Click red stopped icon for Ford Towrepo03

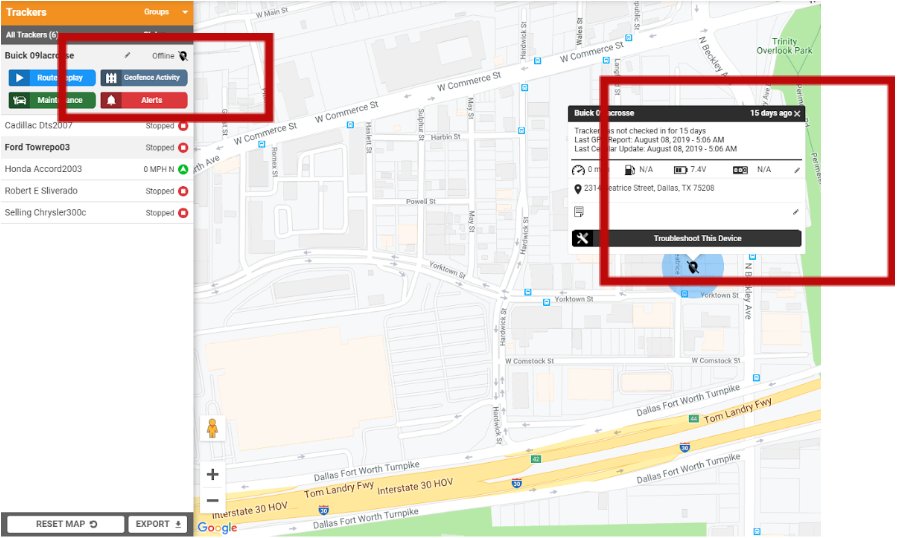[x=183, y=147]
